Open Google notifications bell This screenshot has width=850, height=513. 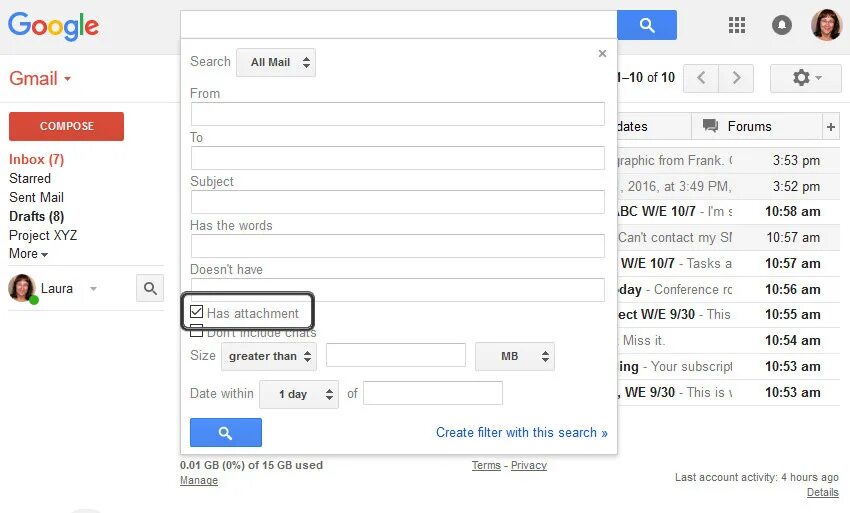pyautogui.click(x=782, y=25)
